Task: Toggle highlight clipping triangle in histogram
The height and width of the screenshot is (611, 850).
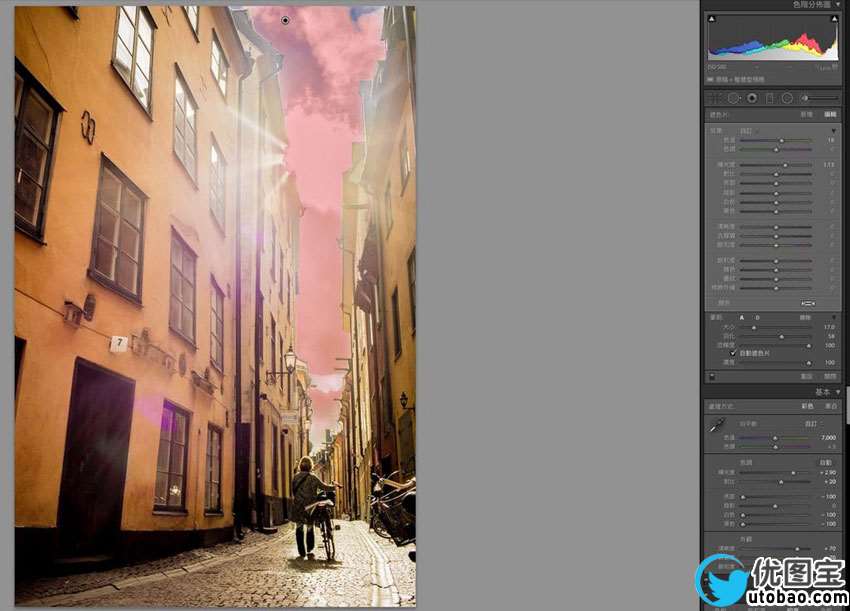Action: [x=834, y=19]
